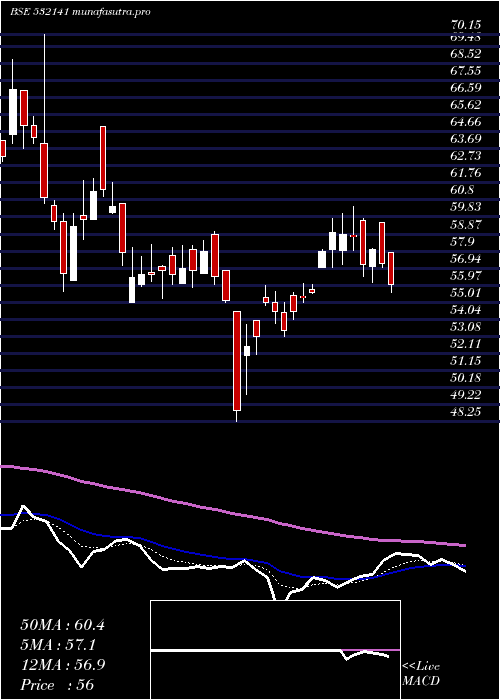Click the 12MA : 56.9 readout

click(62, 665)
